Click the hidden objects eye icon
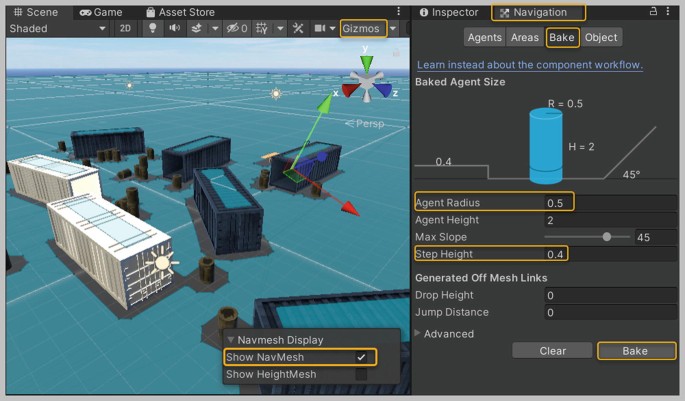685x401 pixels. (235, 29)
